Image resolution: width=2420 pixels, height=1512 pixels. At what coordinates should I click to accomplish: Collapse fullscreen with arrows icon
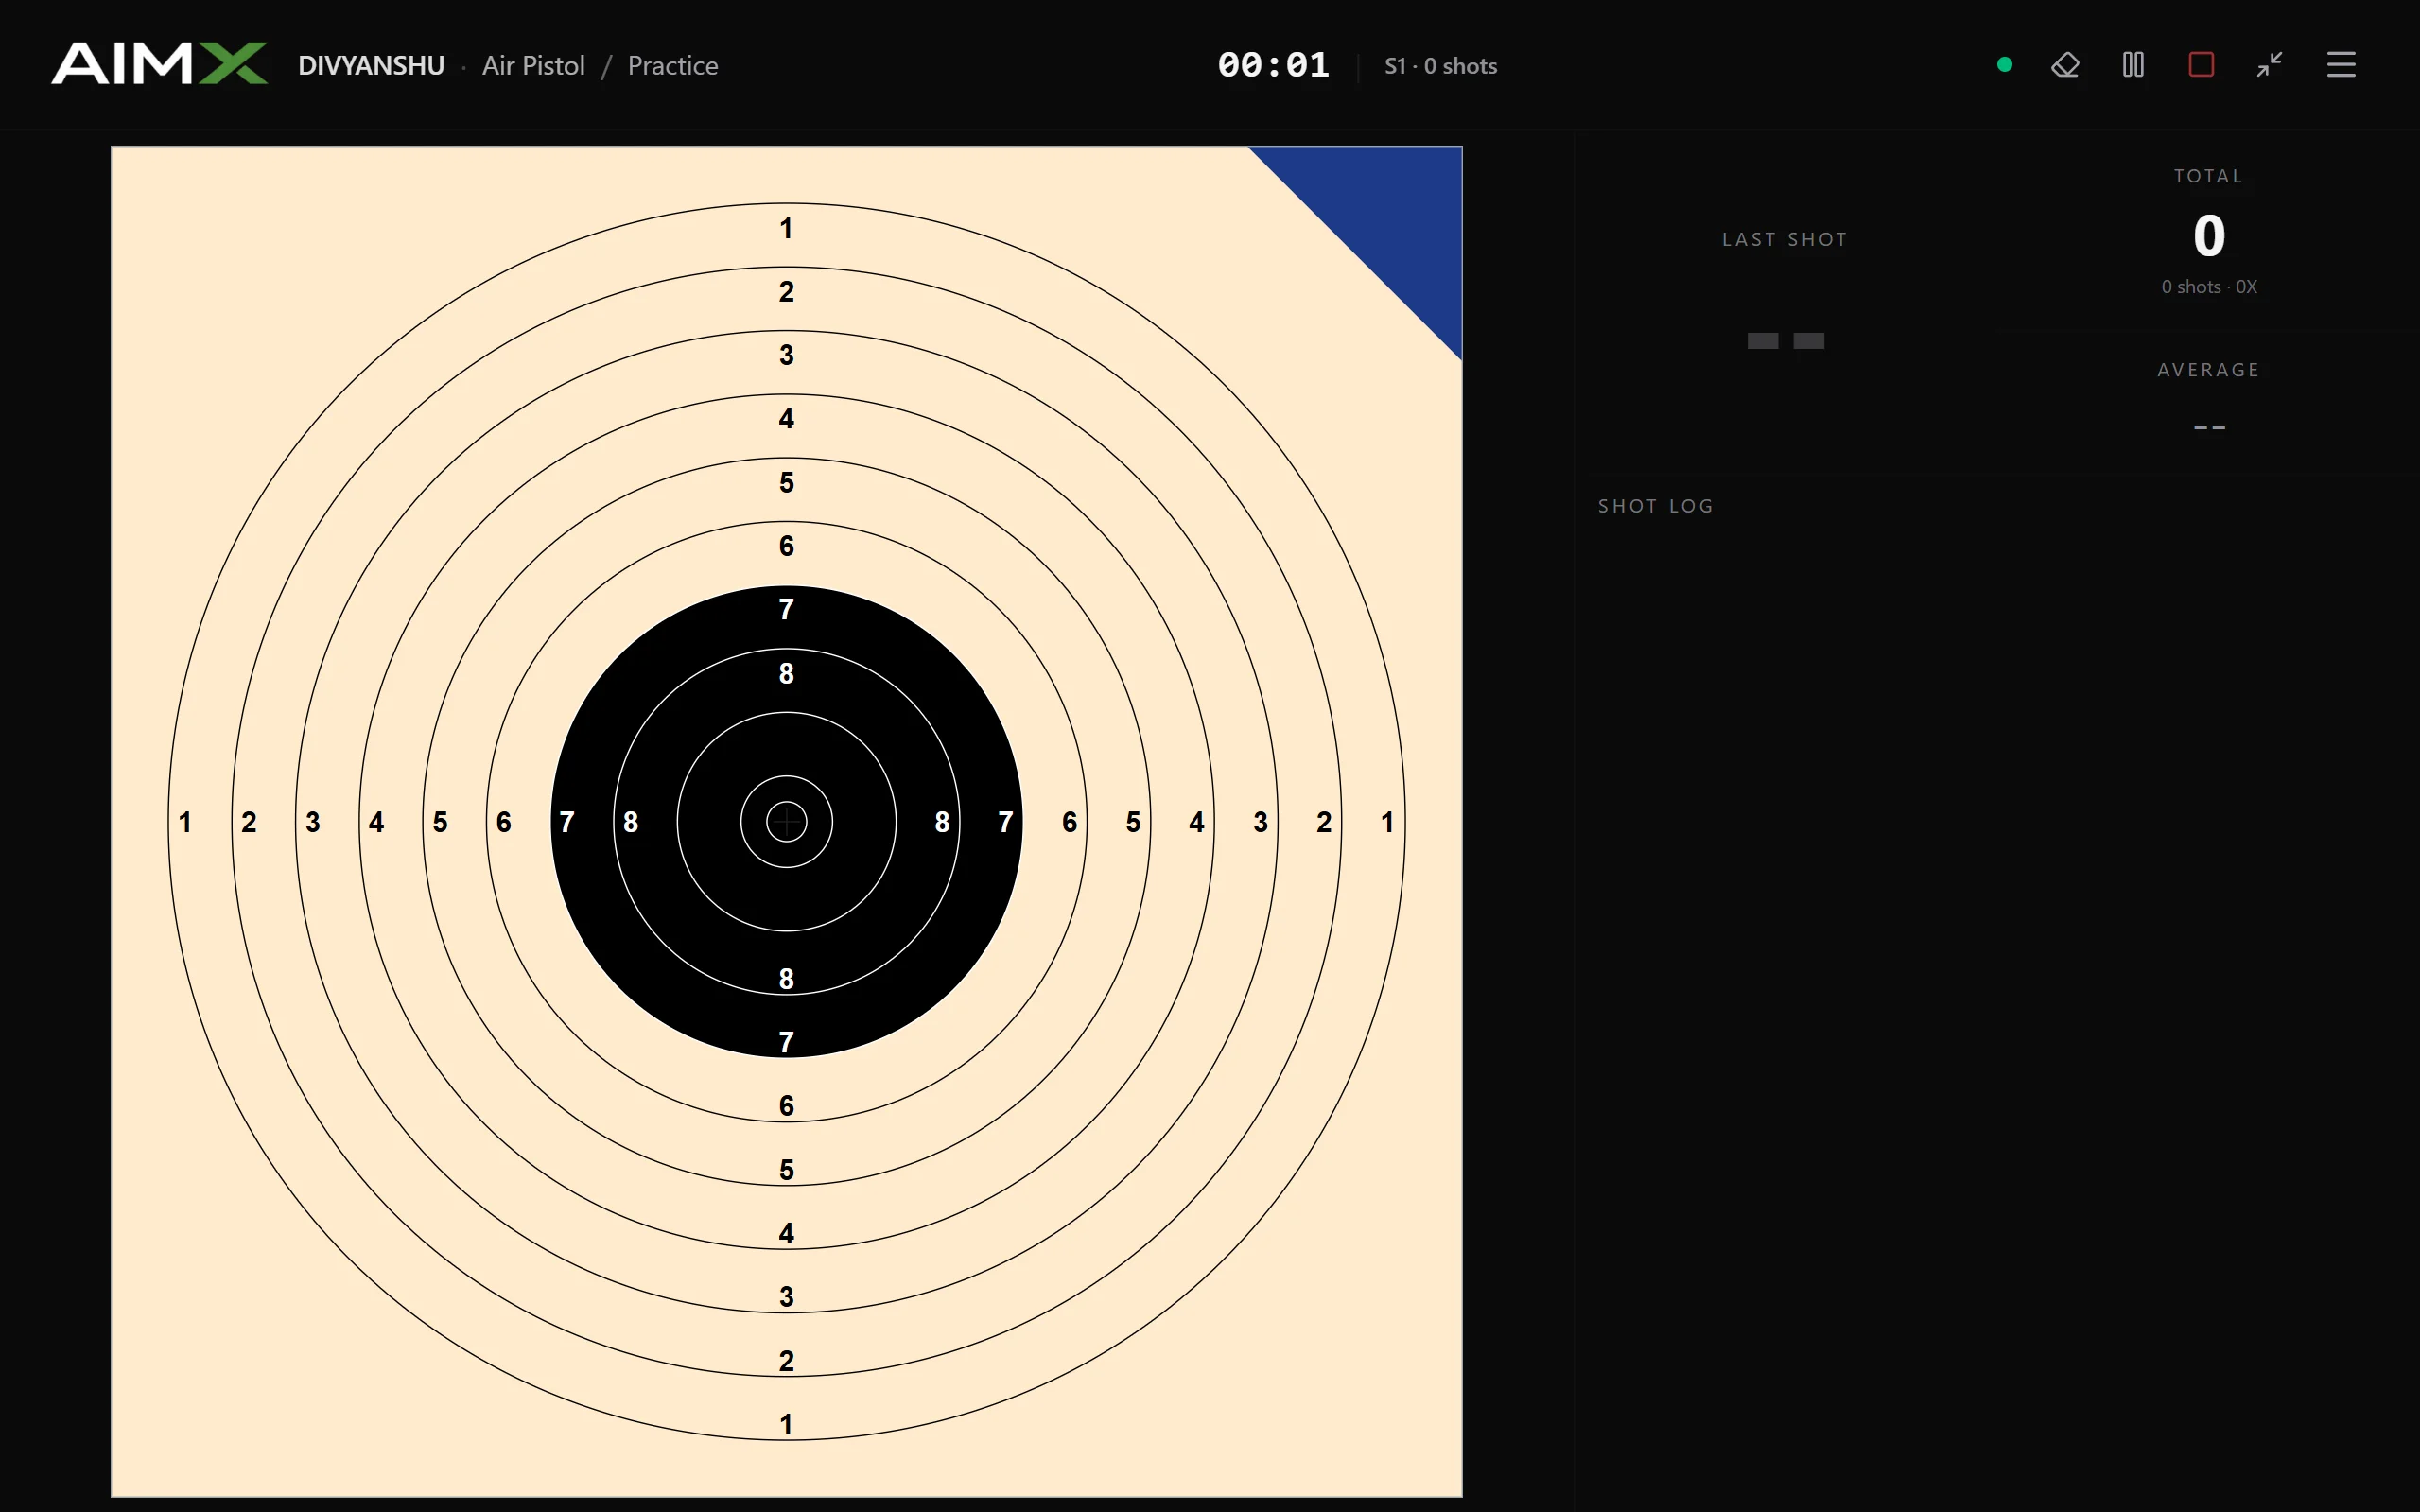(x=2269, y=65)
